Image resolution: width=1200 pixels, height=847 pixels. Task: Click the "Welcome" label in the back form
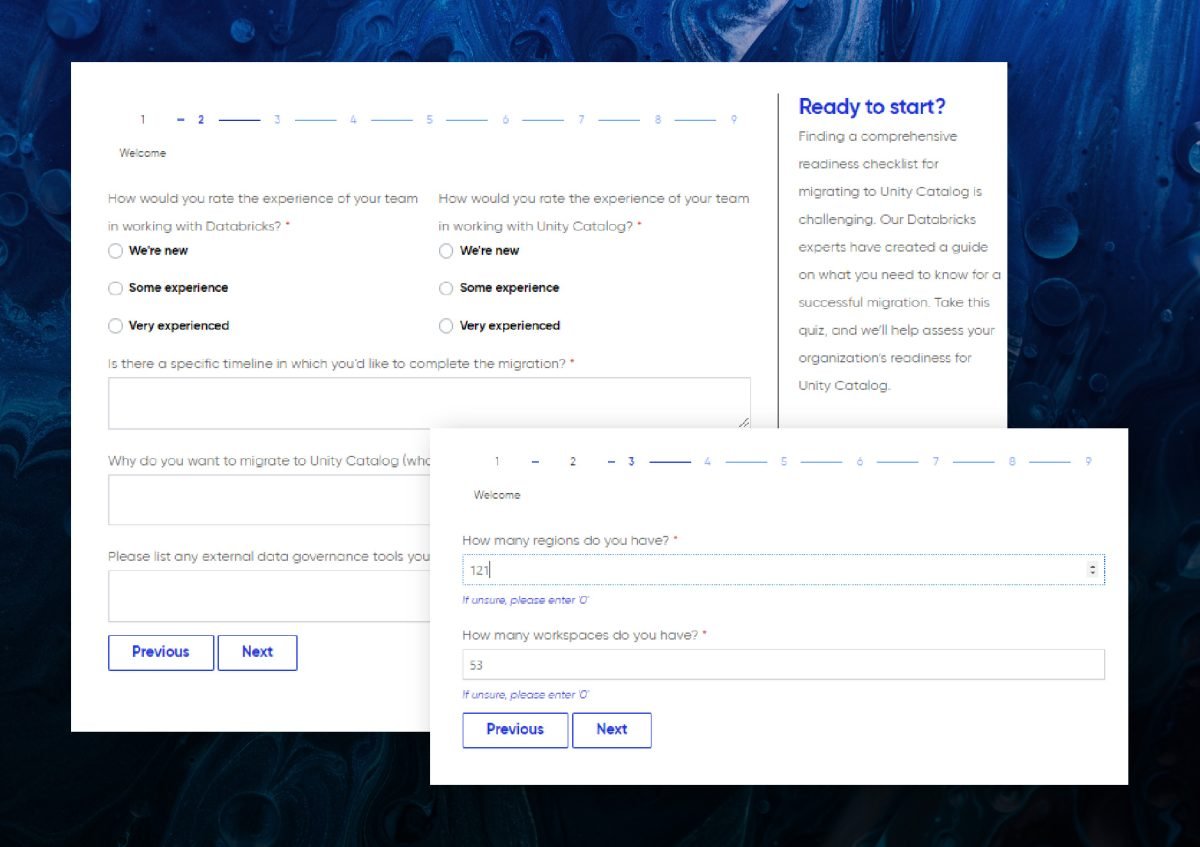coord(143,154)
